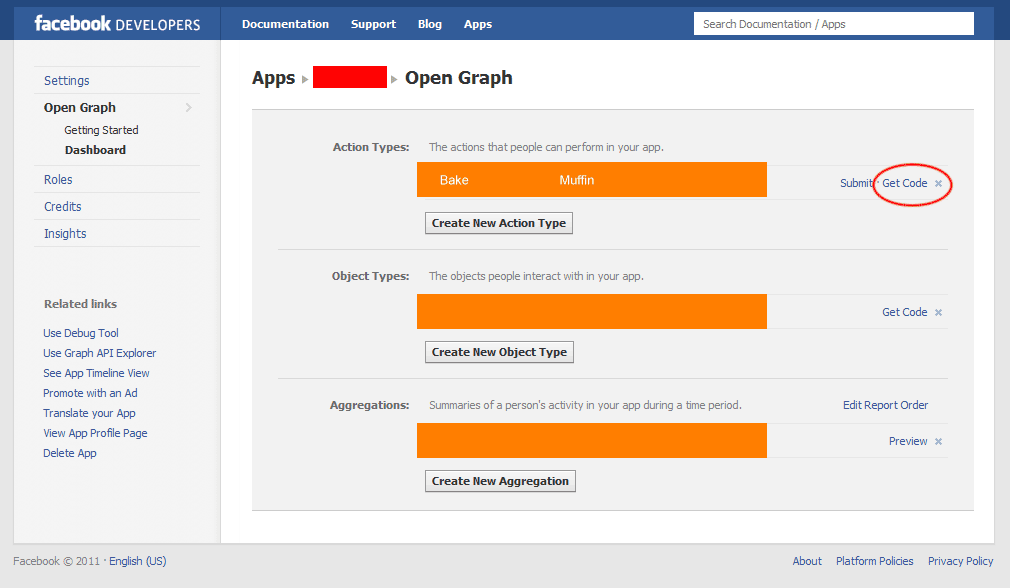Open Settings in the sidebar
This screenshot has height=588, width=1010.
click(x=66, y=81)
